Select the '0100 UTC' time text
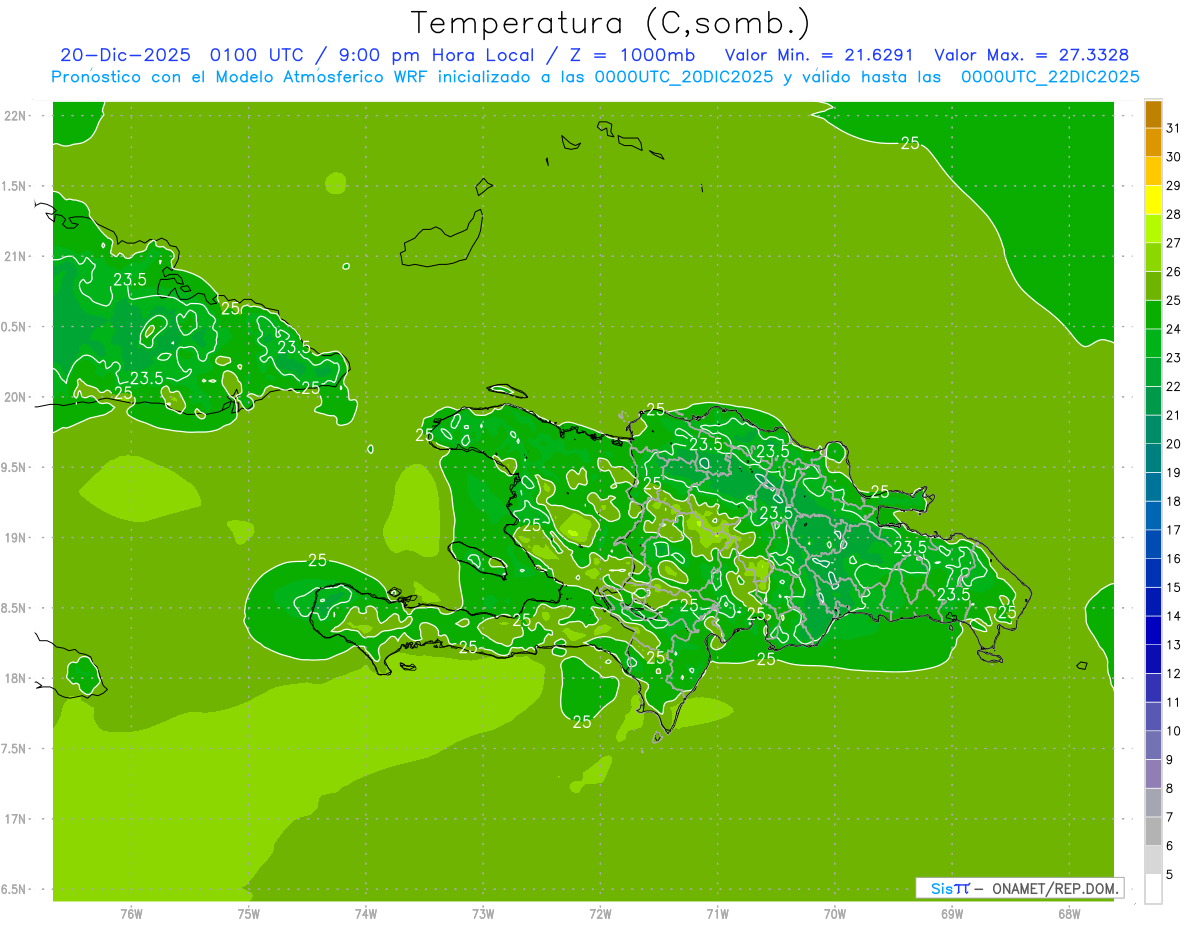Image resolution: width=1200 pixels, height=927 pixels. [256, 55]
